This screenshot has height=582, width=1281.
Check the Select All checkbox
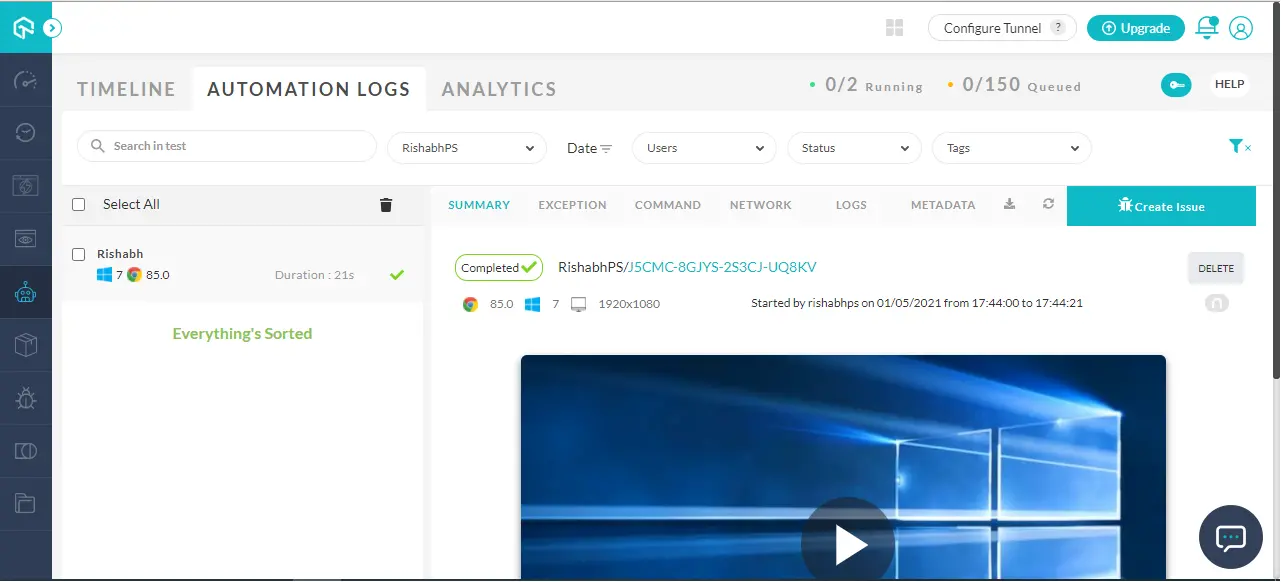pyautogui.click(x=79, y=204)
